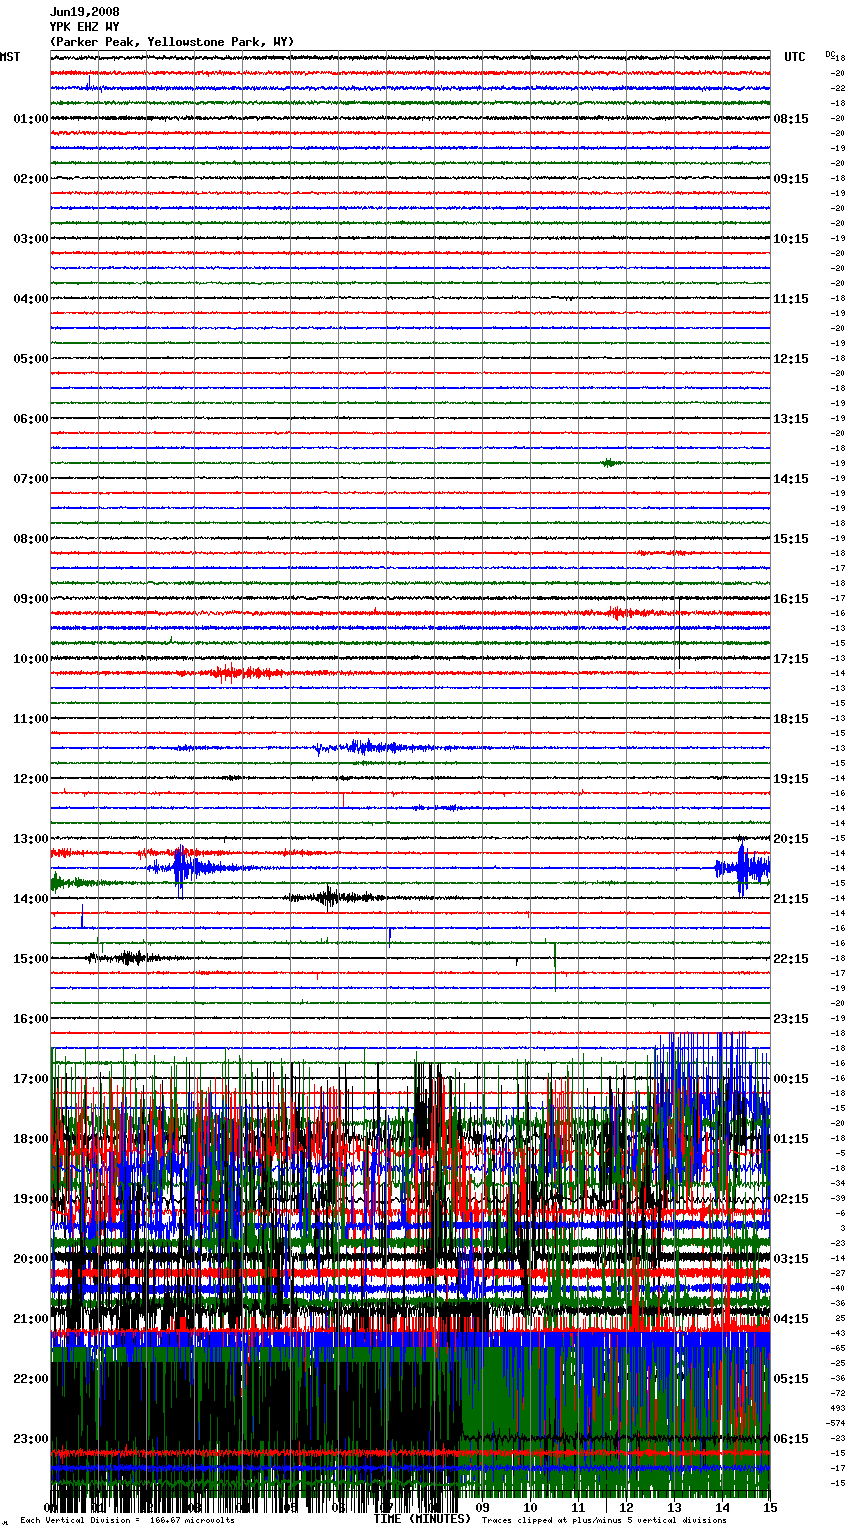
Task: Click the DC offset value -72
Action: coord(838,1393)
